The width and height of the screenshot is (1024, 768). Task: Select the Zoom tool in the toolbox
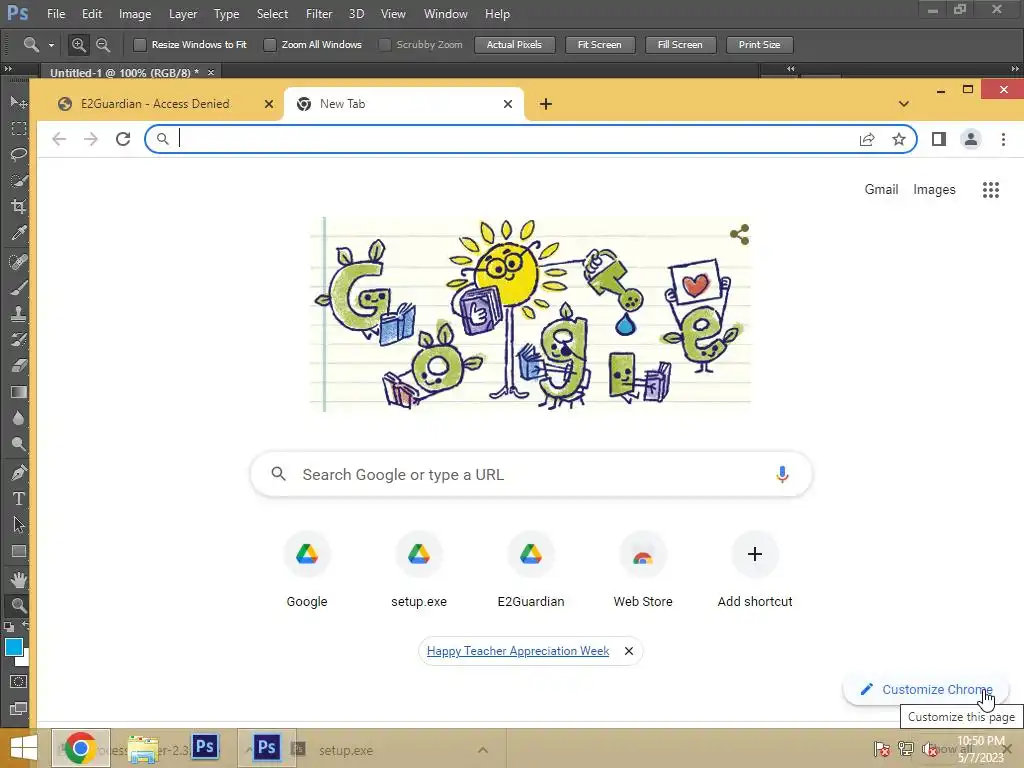18,605
